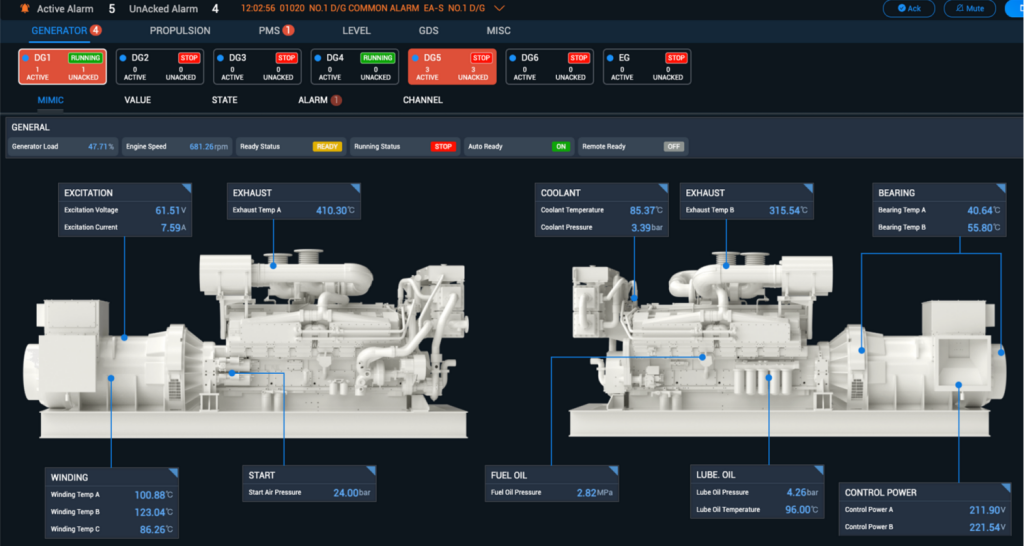The width and height of the screenshot is (1024, 546).
Task: Expand the alarm message dropdown chevron
Action: [x=500, y=8]
